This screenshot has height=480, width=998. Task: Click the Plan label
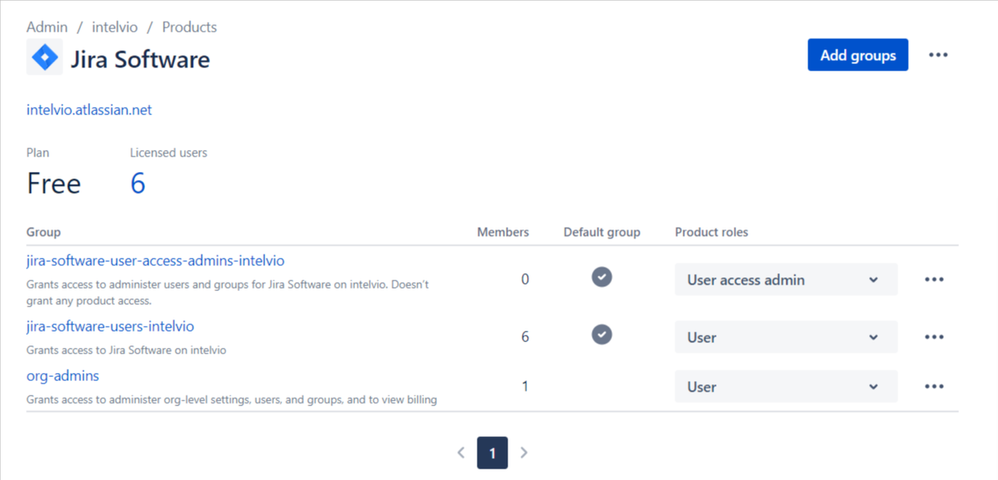coord(38,153)
